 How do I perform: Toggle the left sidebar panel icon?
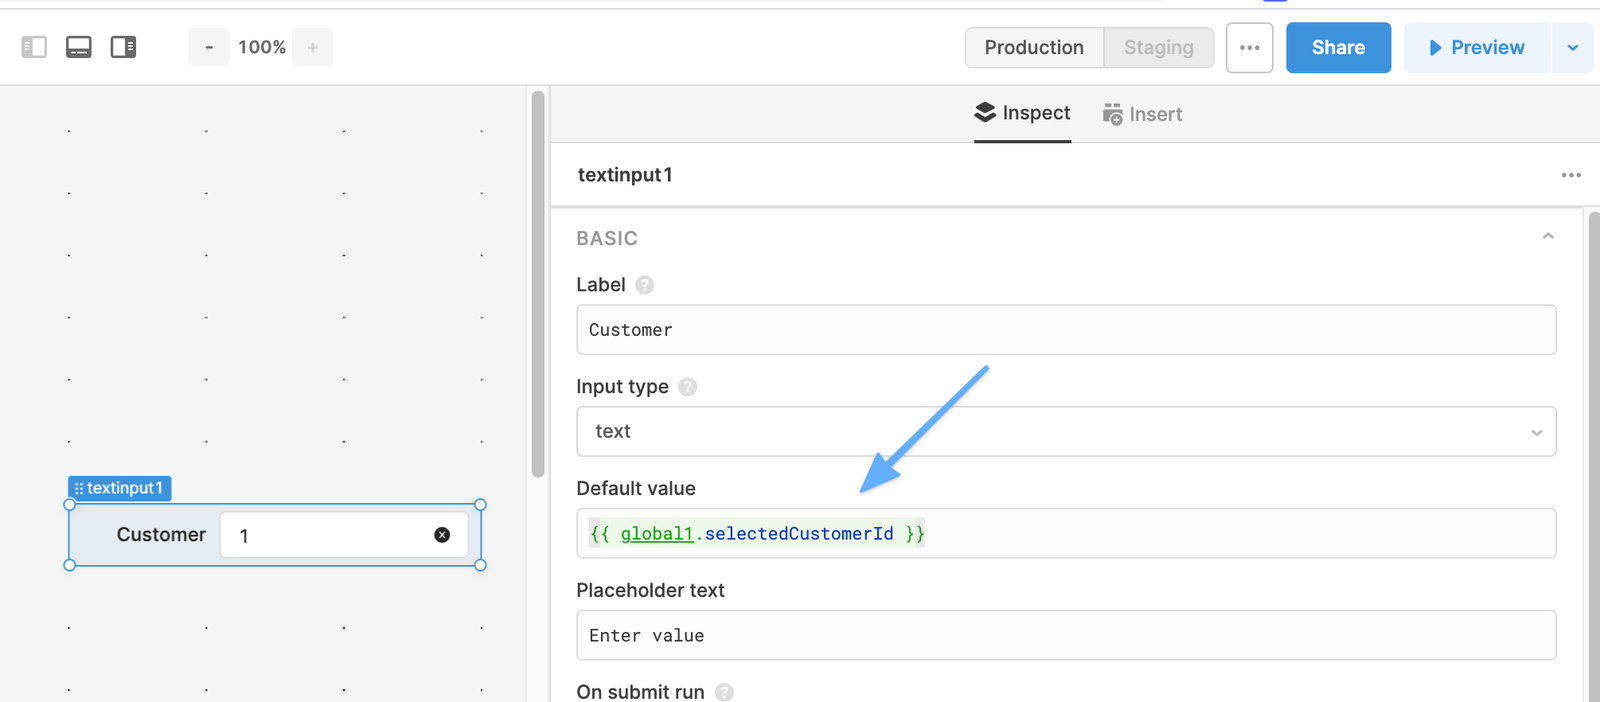click(34, 47)
